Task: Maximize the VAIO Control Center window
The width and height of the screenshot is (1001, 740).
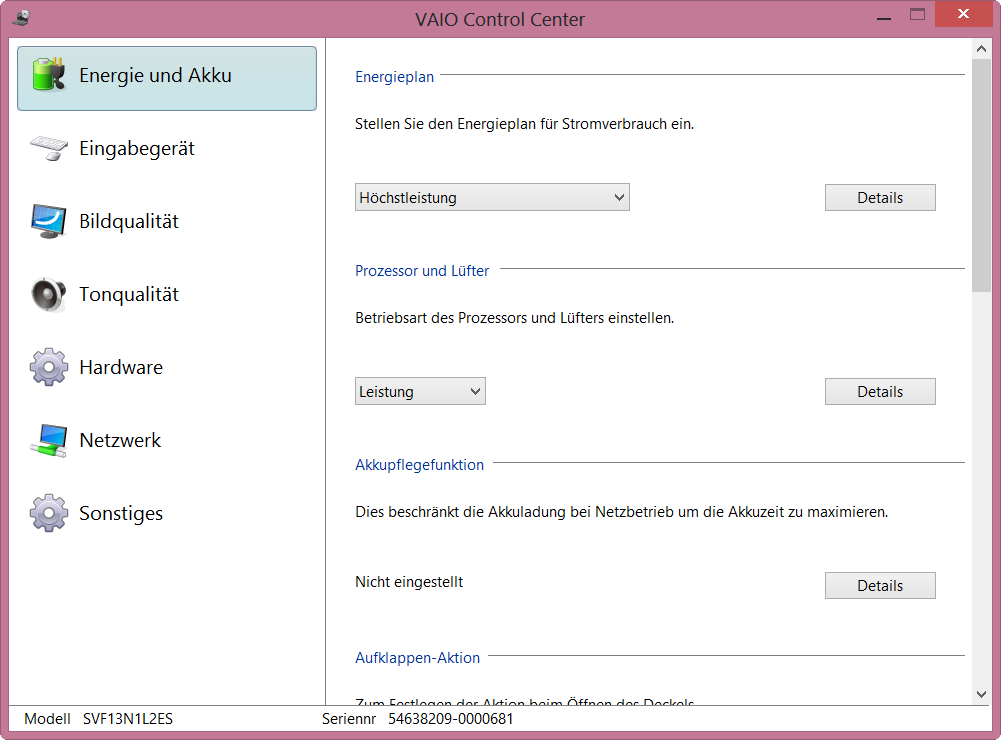Action: (917, 15)
